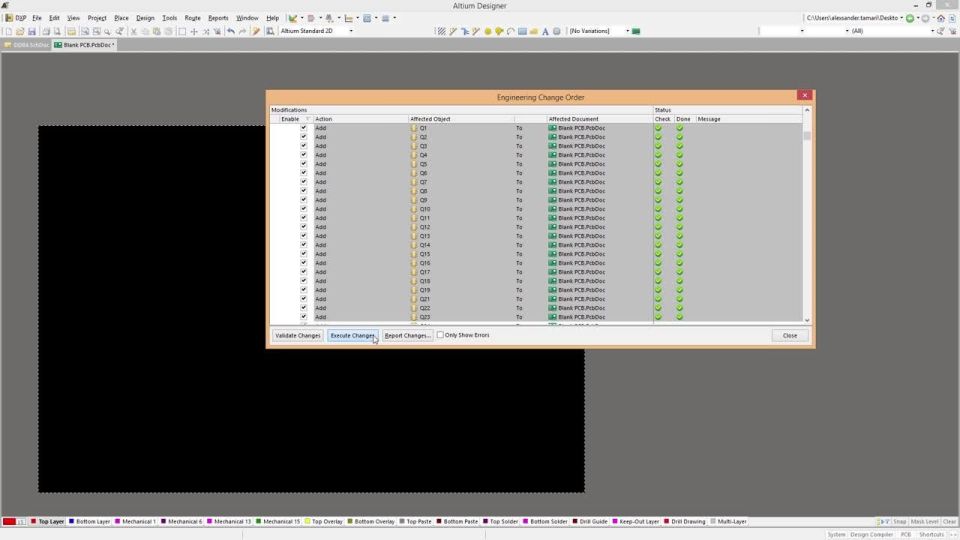This screenshot has width=960, height=540.
Task: Click the Report Changes button
Action: (x=407, y=336)
